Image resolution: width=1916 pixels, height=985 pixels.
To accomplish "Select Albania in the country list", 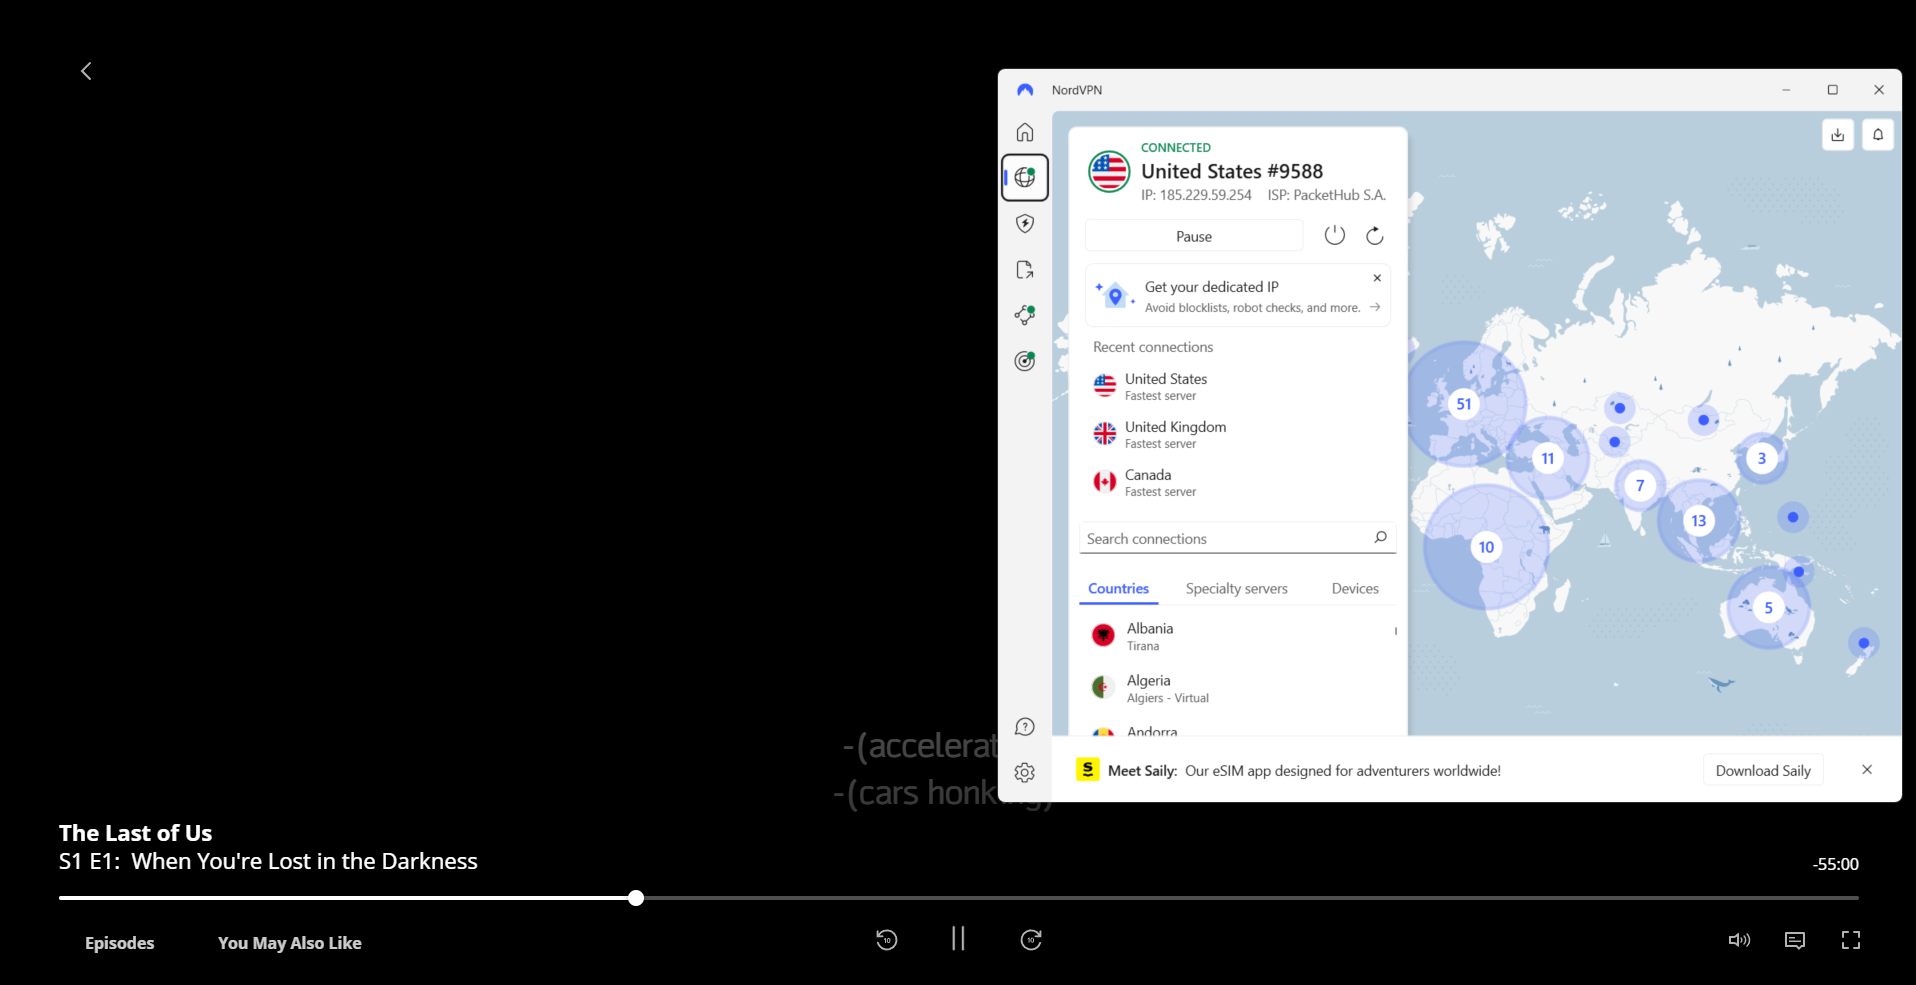I will coord(1237,636).
